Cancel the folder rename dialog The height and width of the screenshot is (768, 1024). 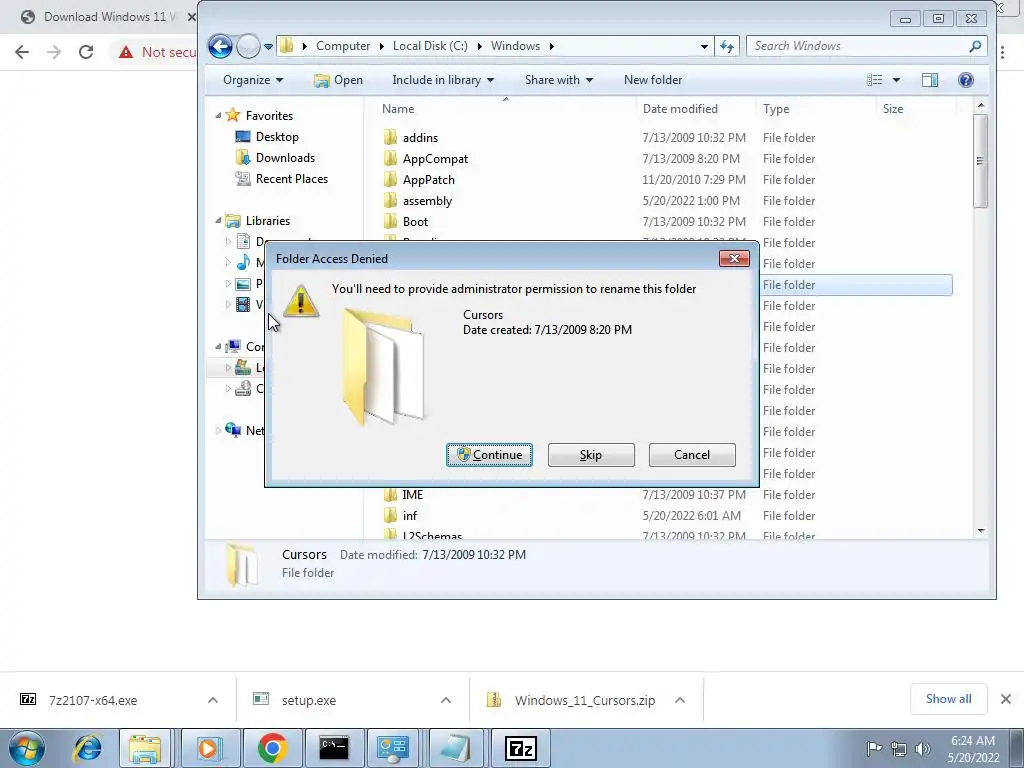(692, 455)
